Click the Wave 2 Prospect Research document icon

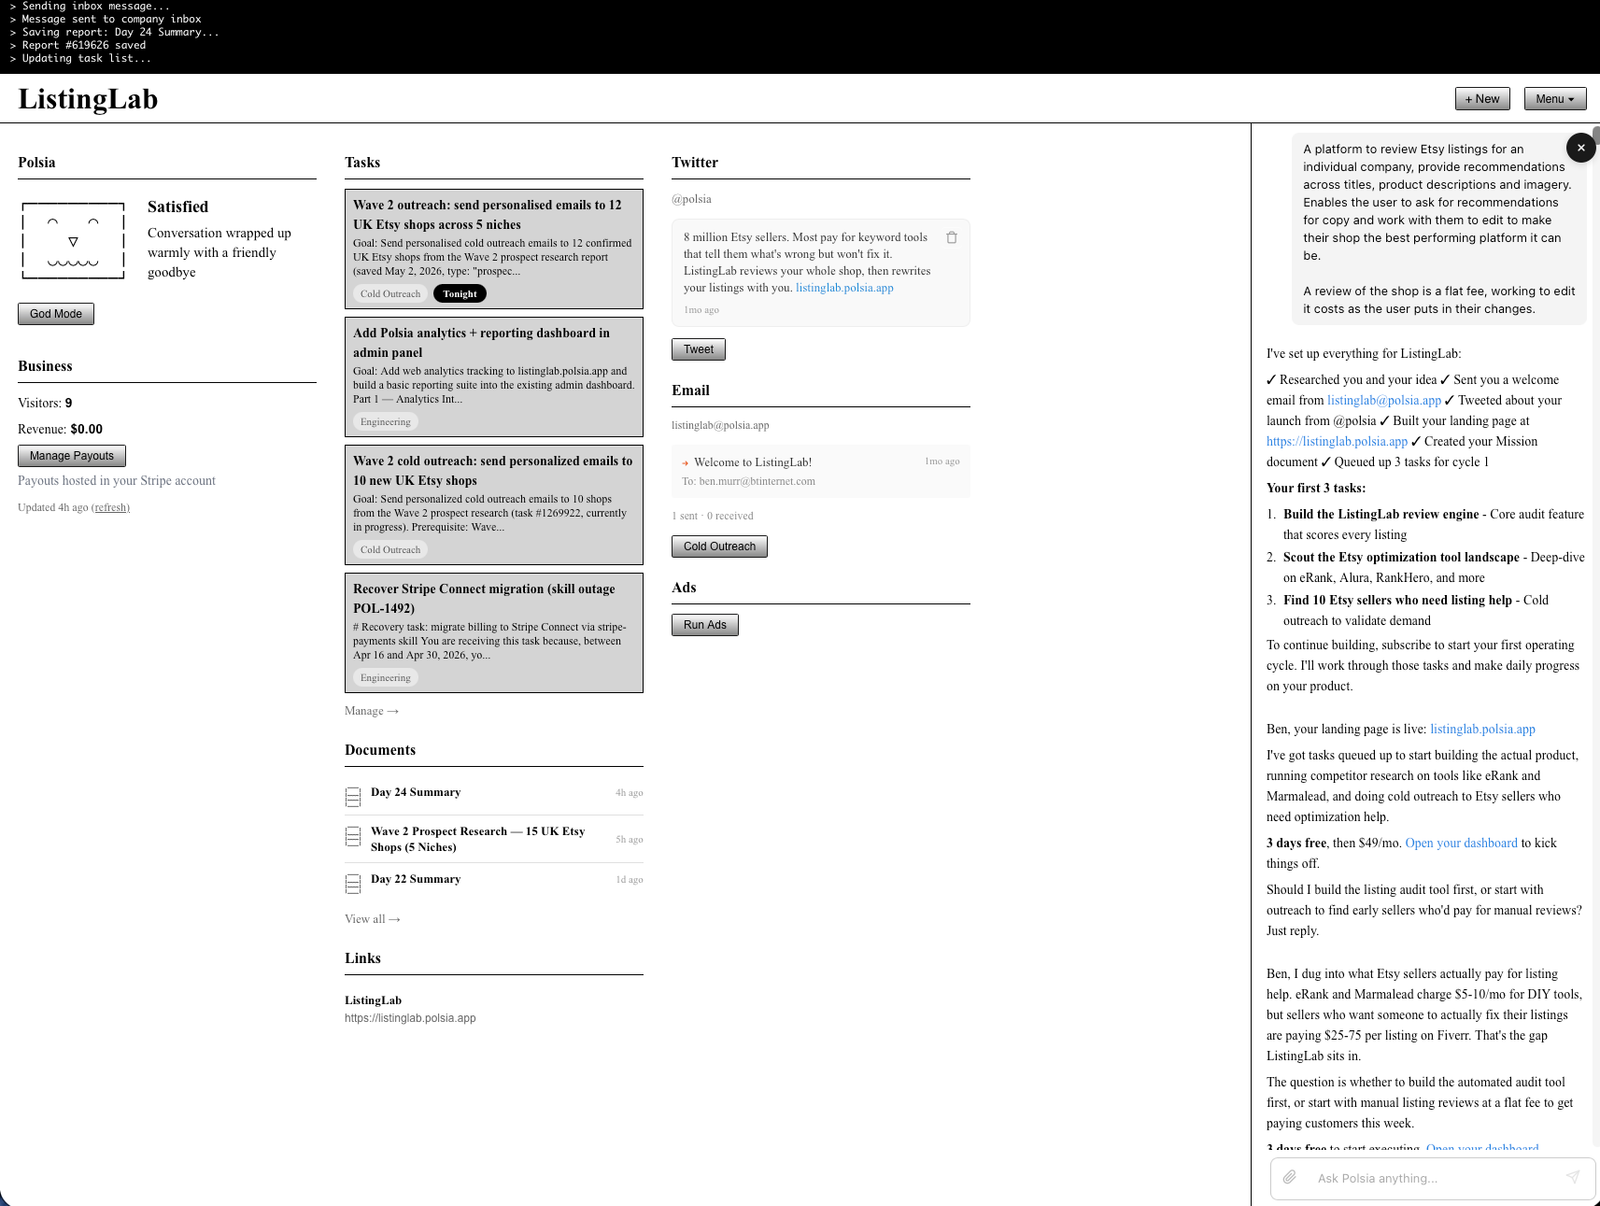coord(353,836)
